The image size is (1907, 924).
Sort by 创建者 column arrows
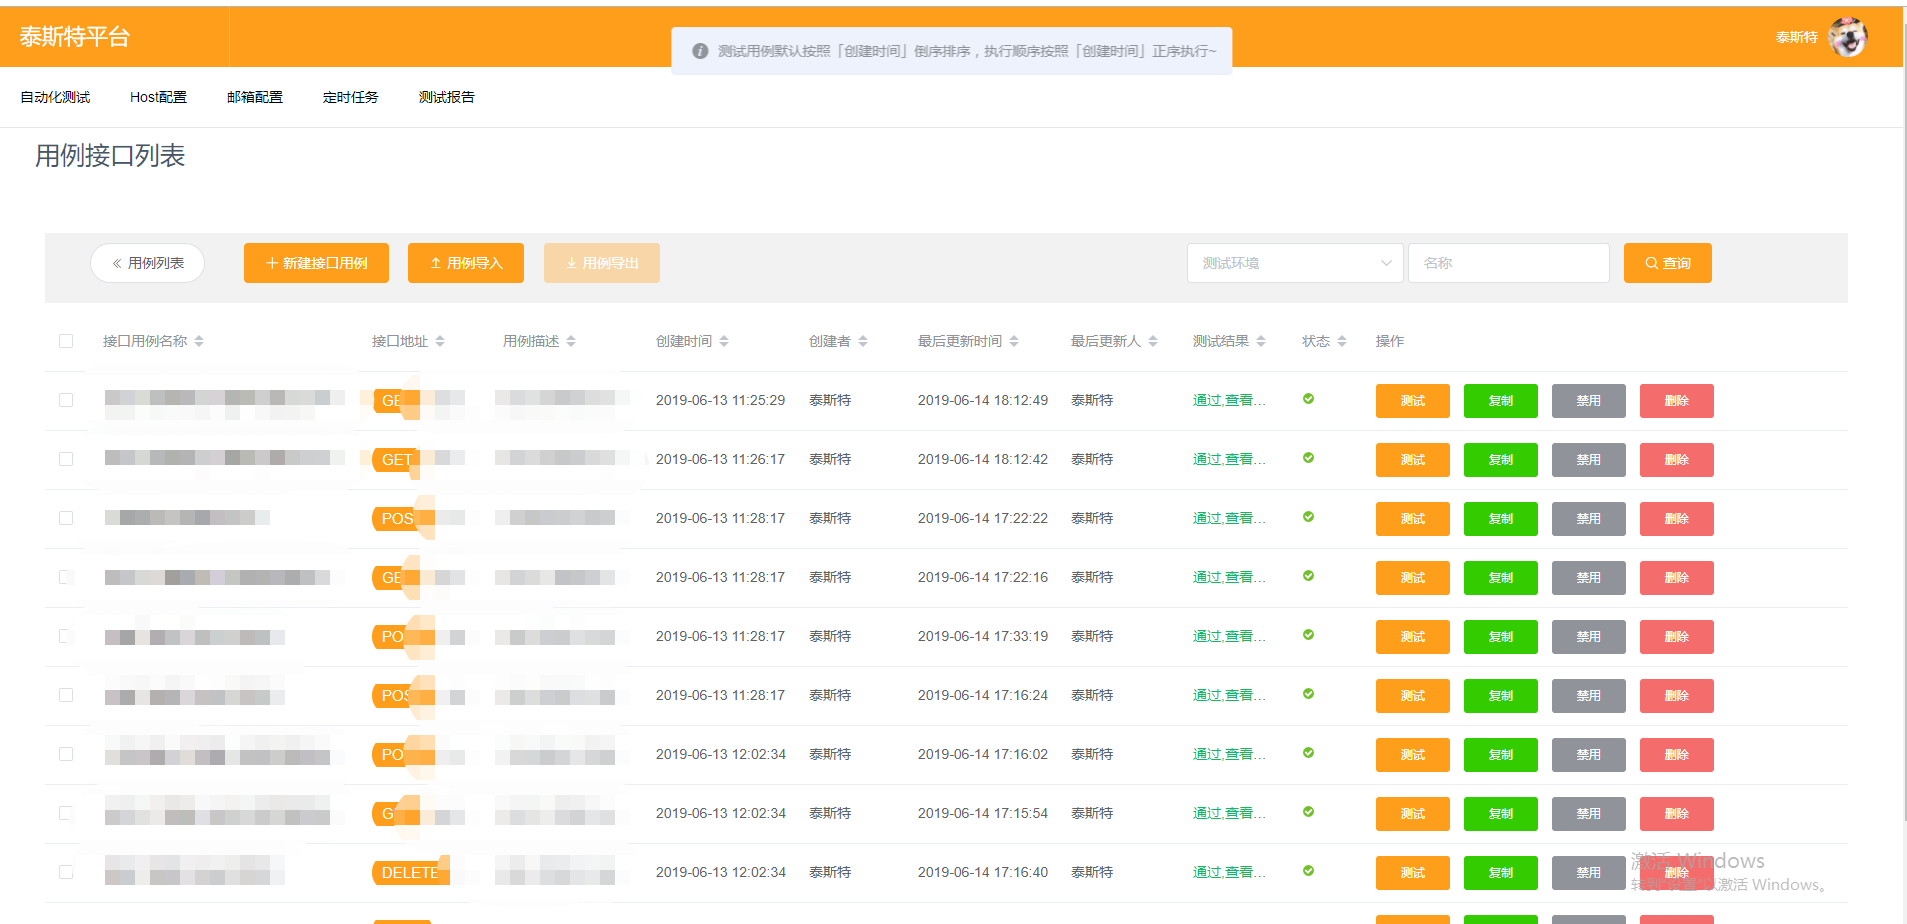point(863,341)
